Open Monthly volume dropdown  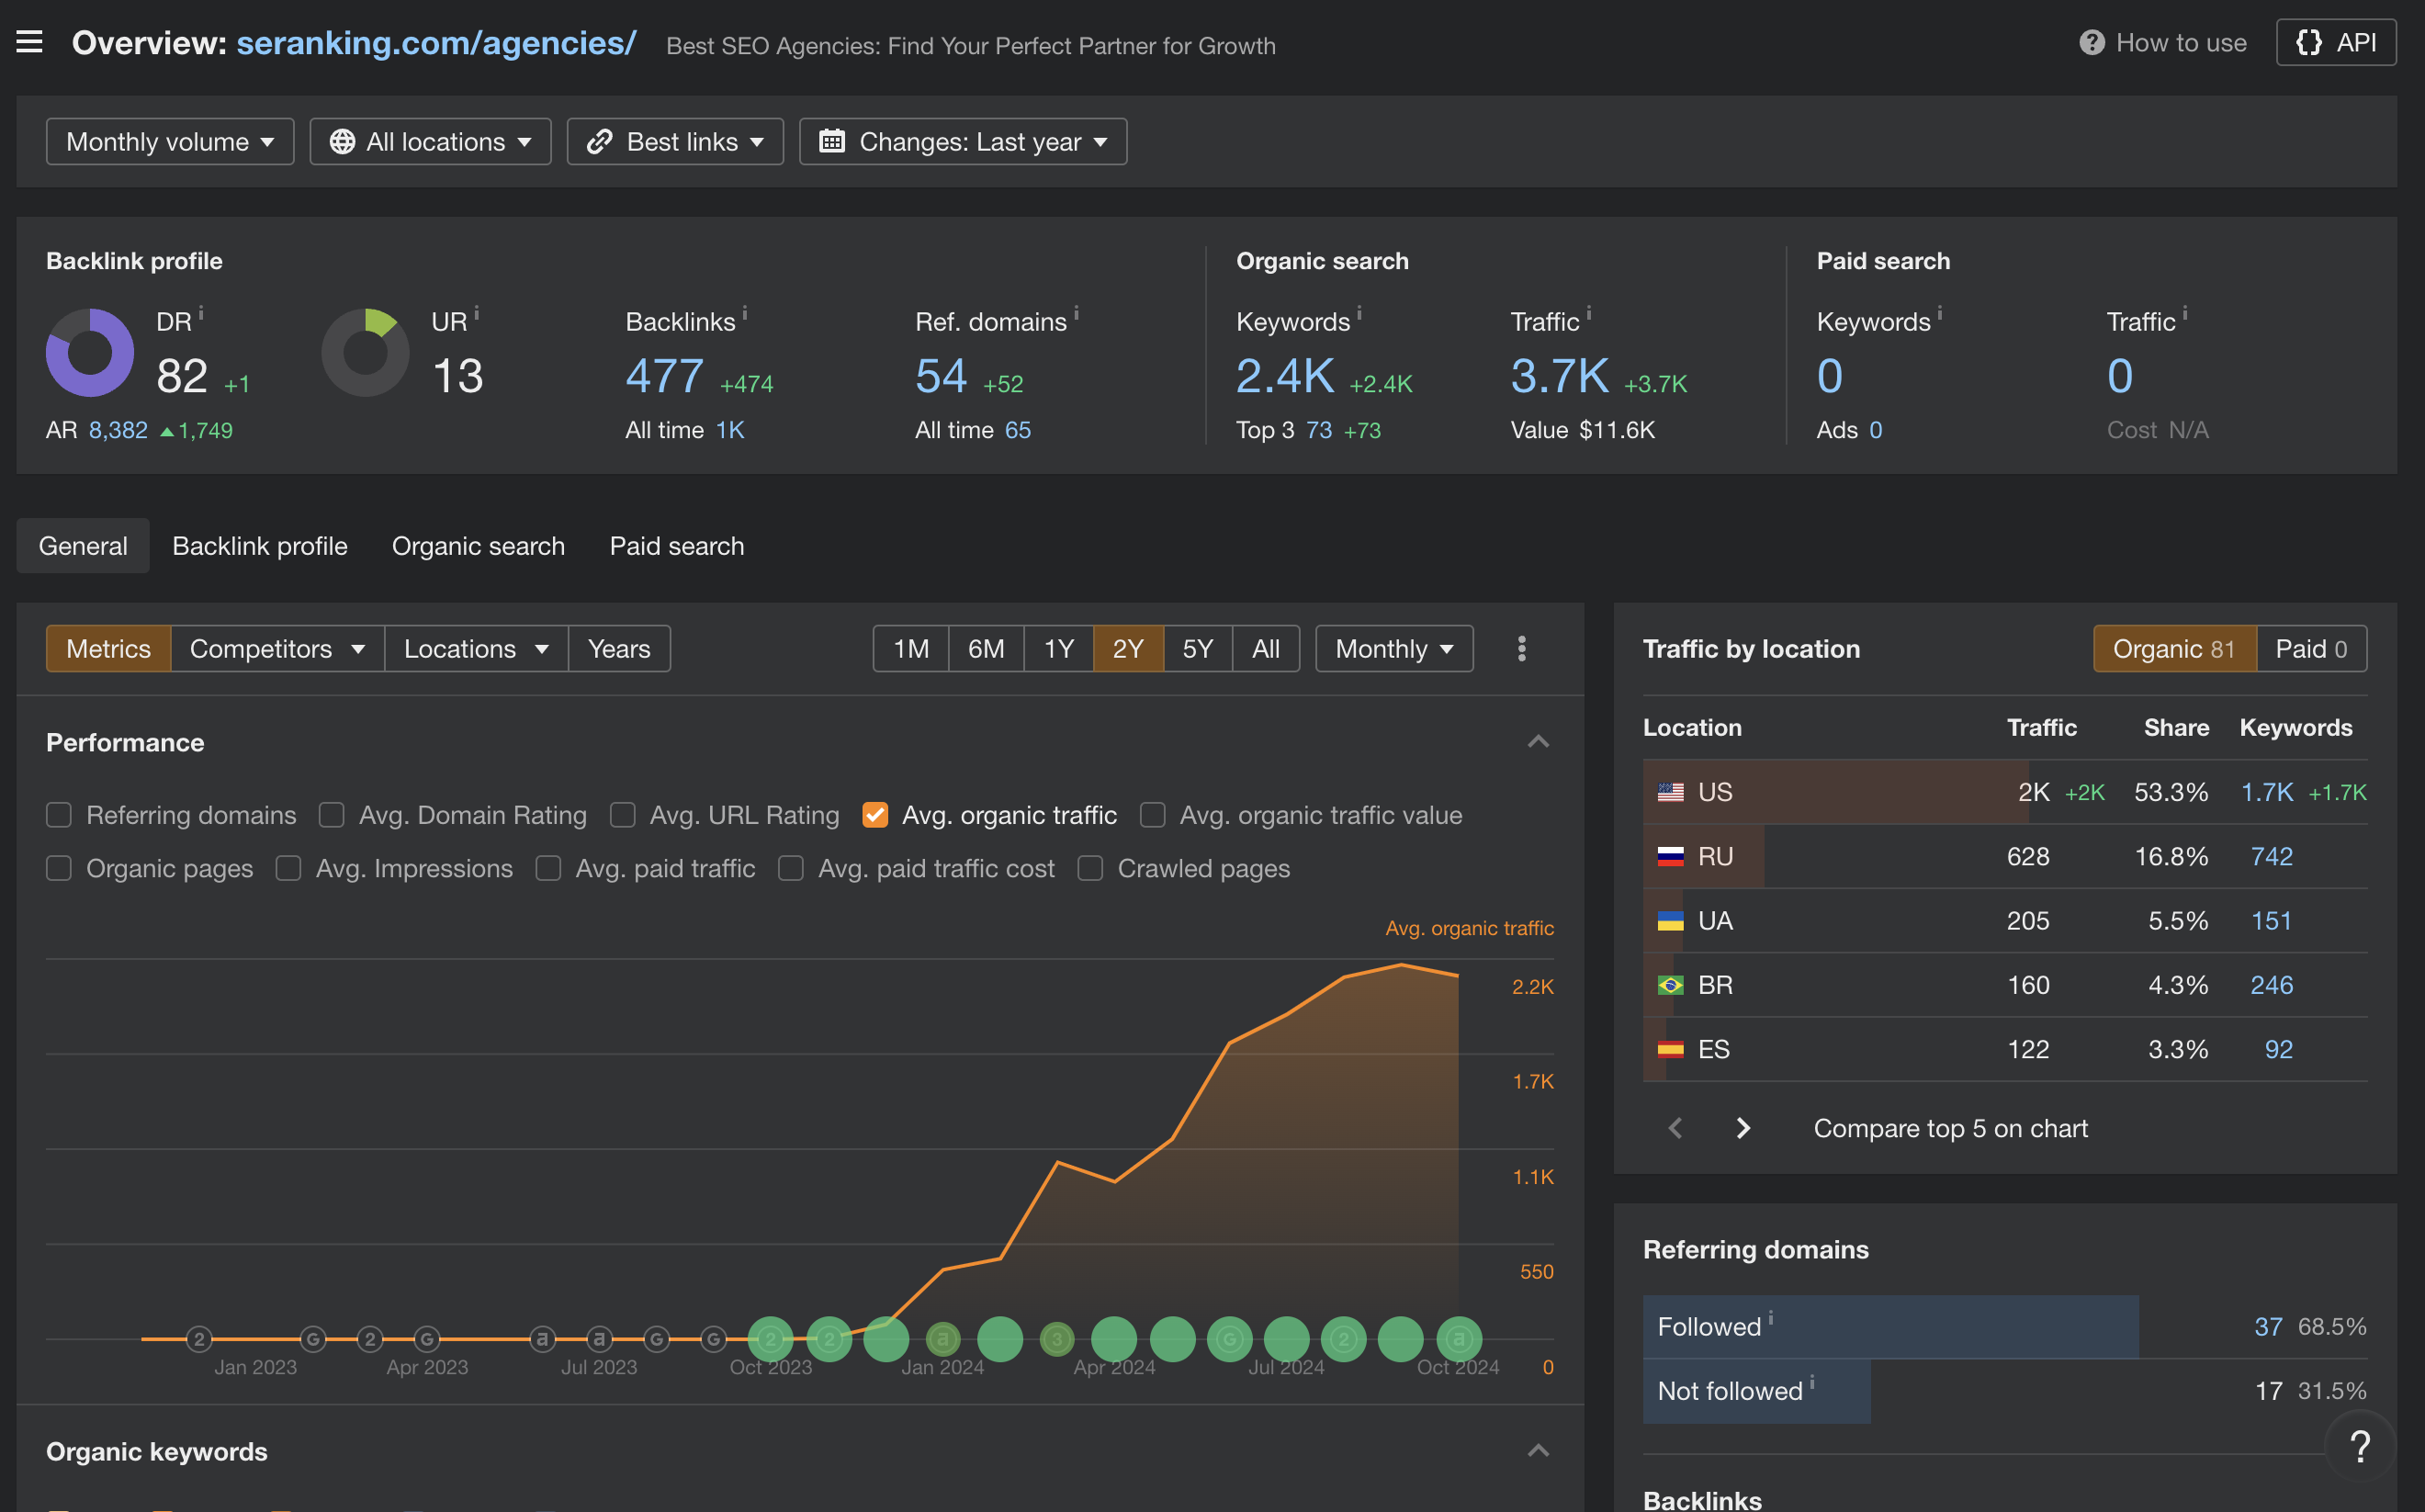[170, 141]
